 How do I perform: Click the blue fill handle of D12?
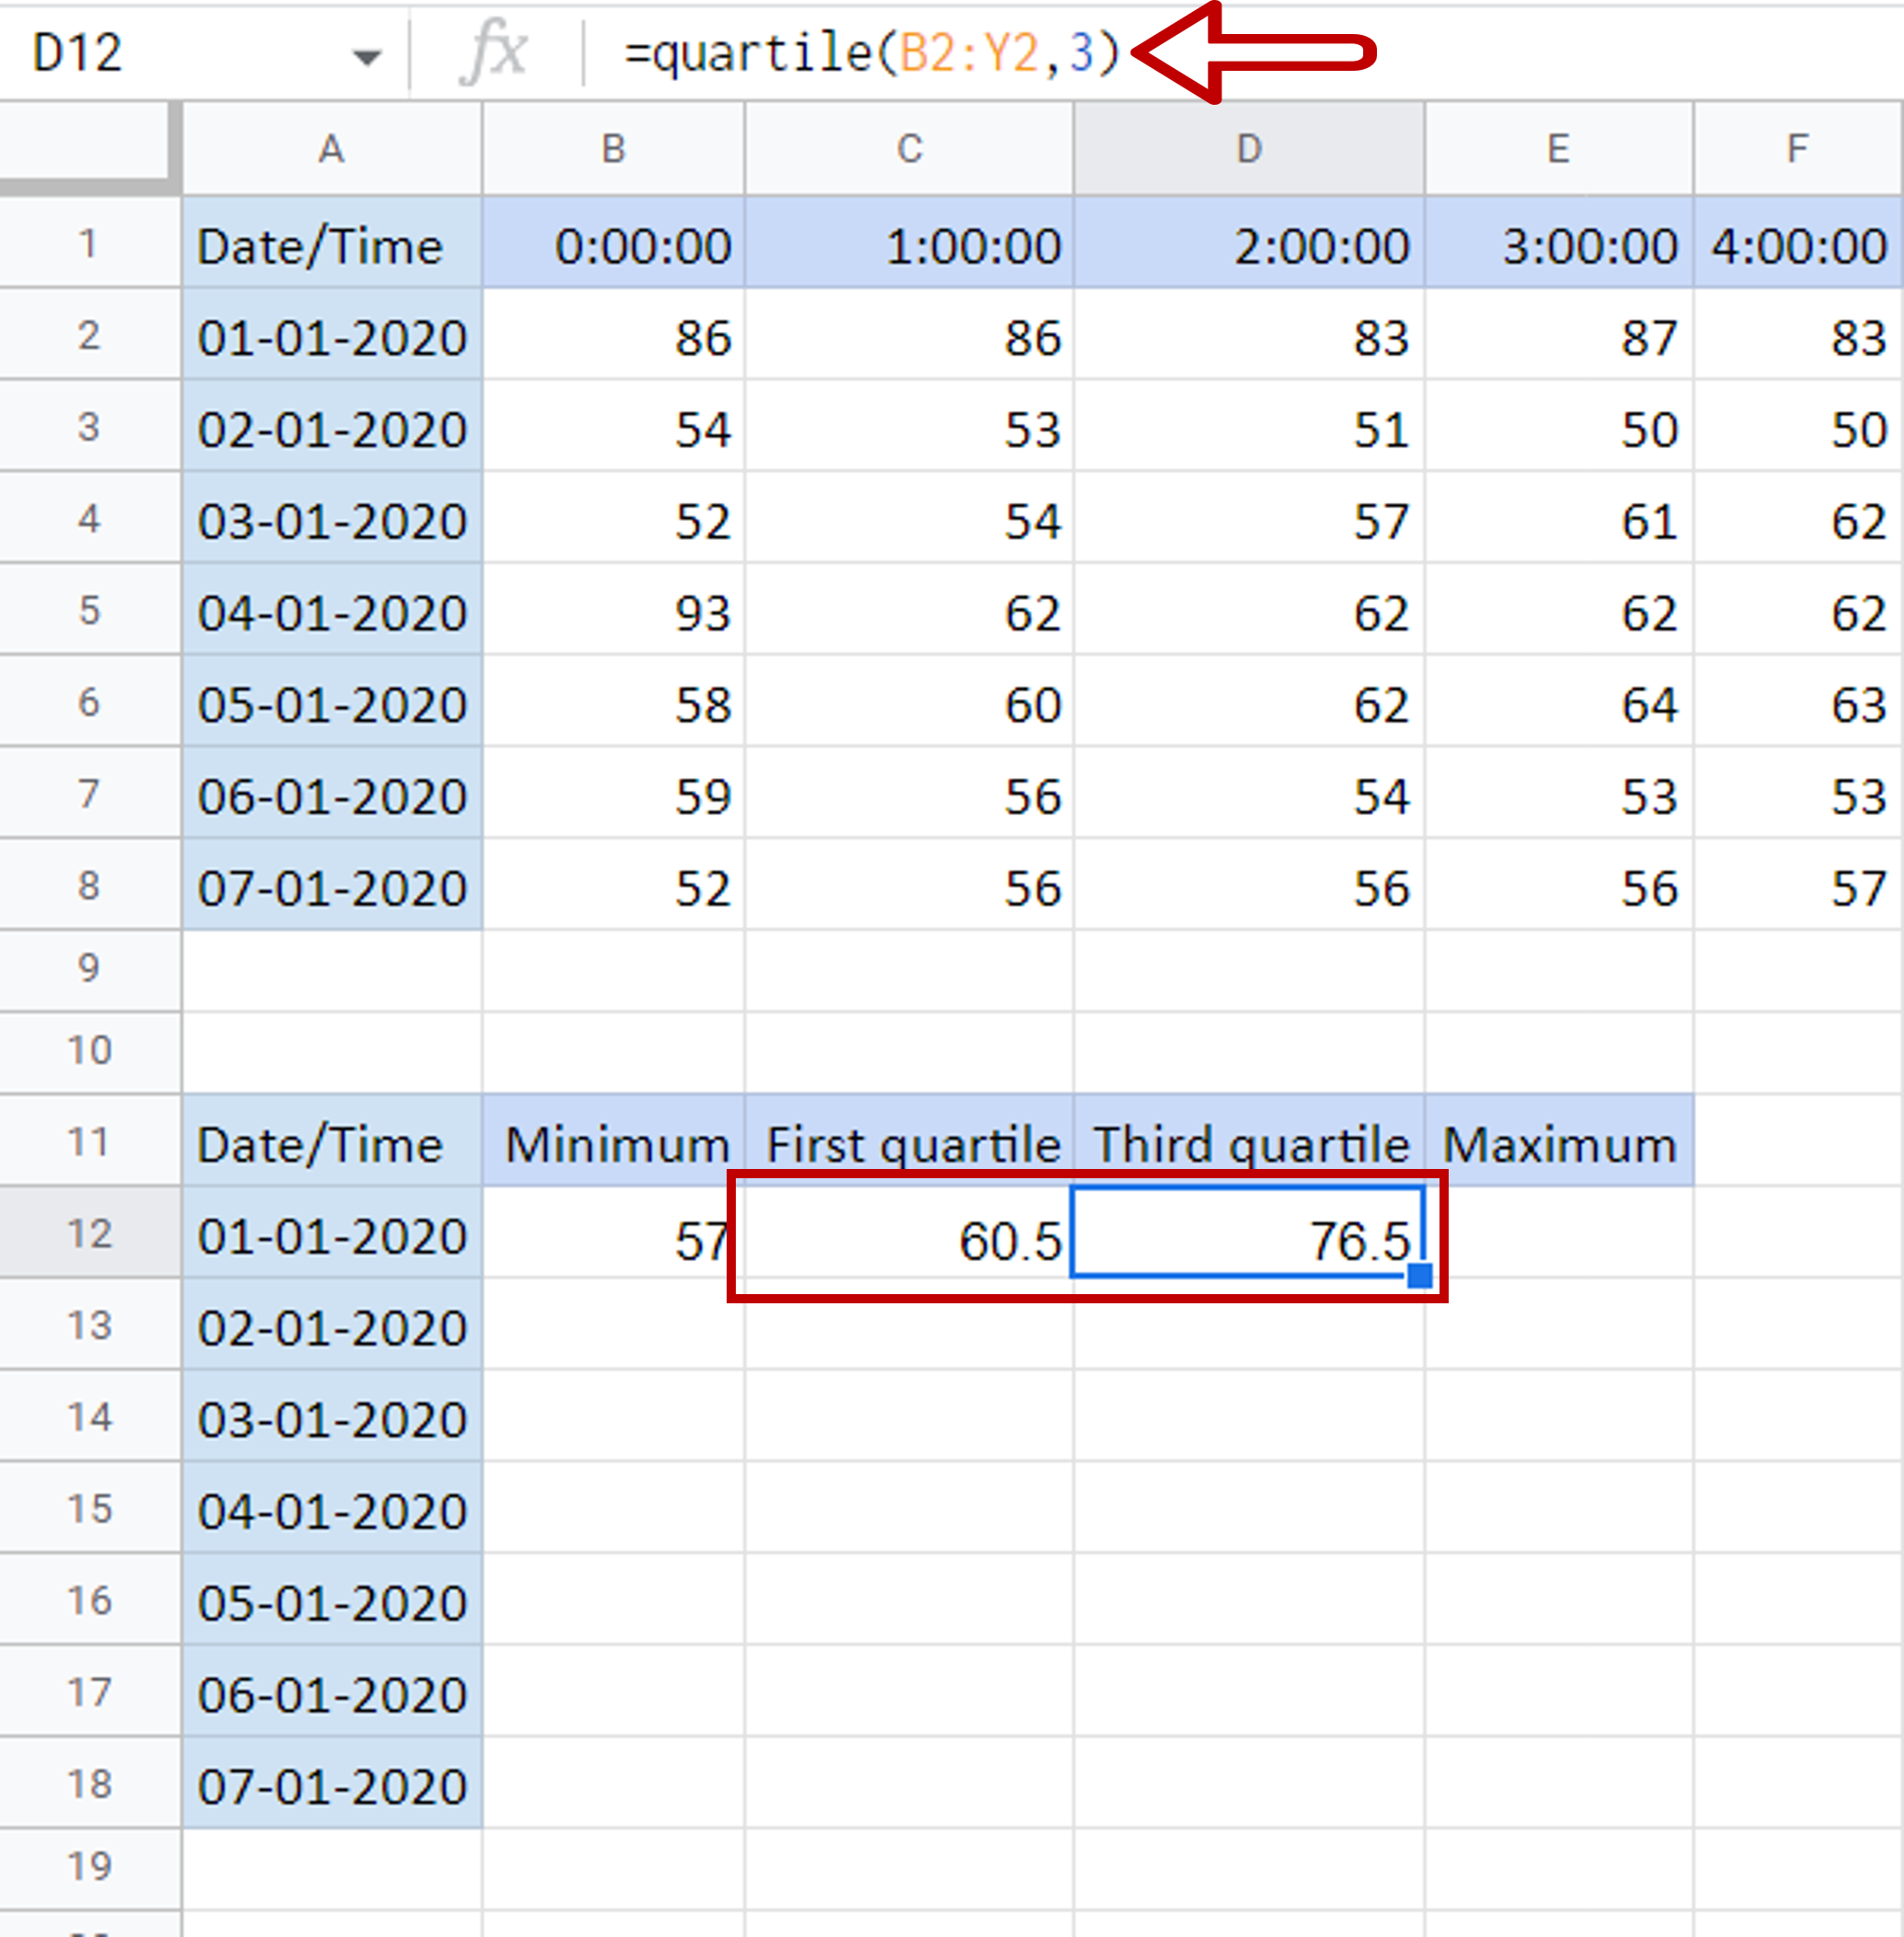click(1419, 1275)
